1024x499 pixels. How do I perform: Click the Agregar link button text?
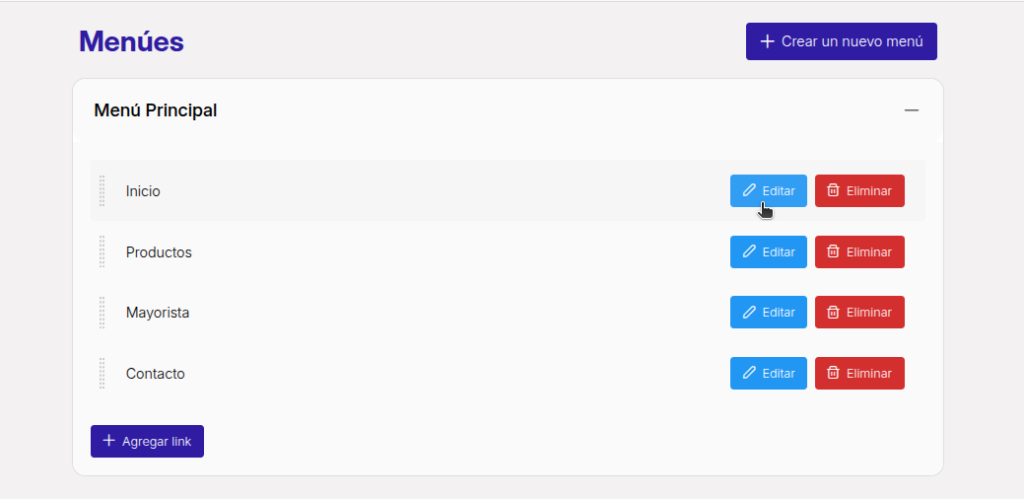pyautogui.click(x=157, y=442)
